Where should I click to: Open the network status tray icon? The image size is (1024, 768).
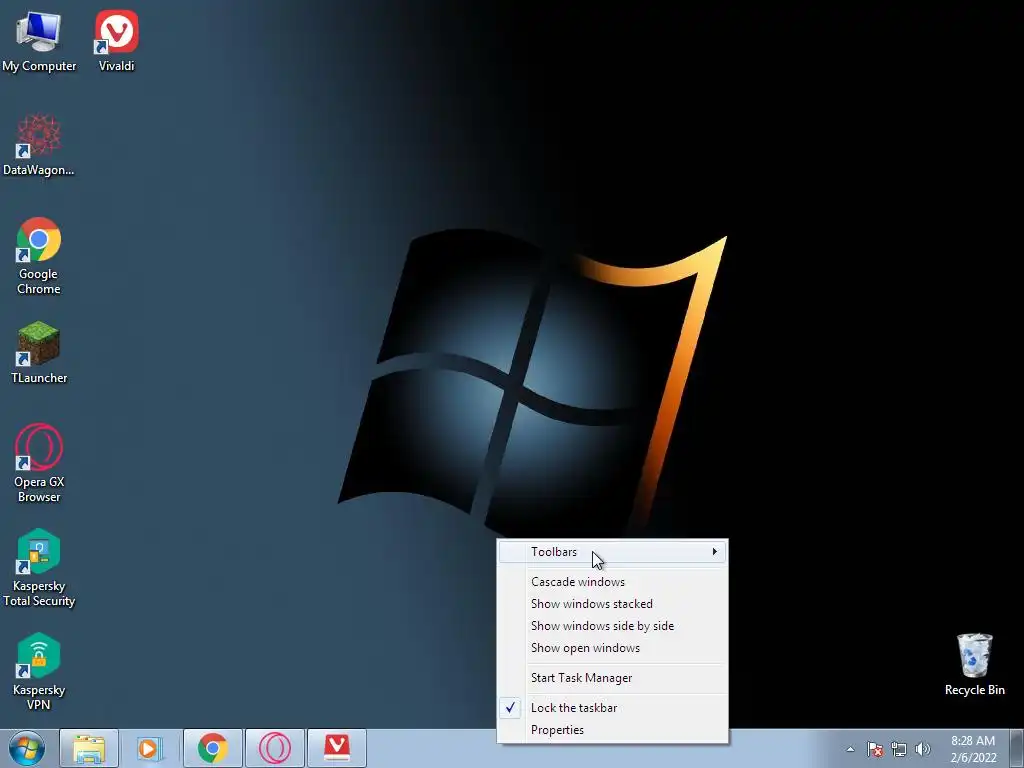click(899, 749)
